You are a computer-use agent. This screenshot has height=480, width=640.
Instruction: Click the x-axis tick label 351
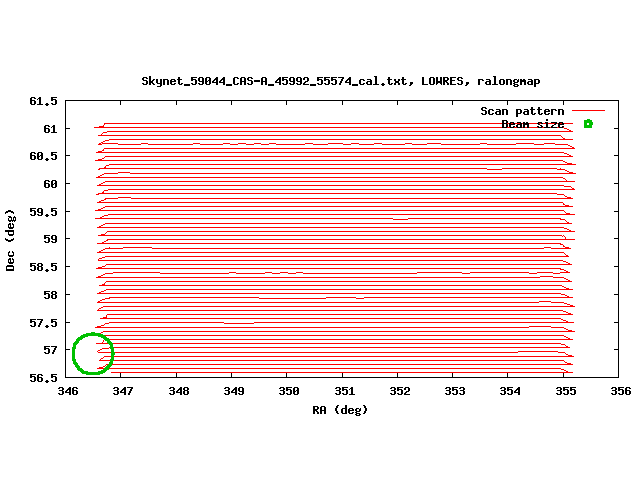click(x=345, y=391)
